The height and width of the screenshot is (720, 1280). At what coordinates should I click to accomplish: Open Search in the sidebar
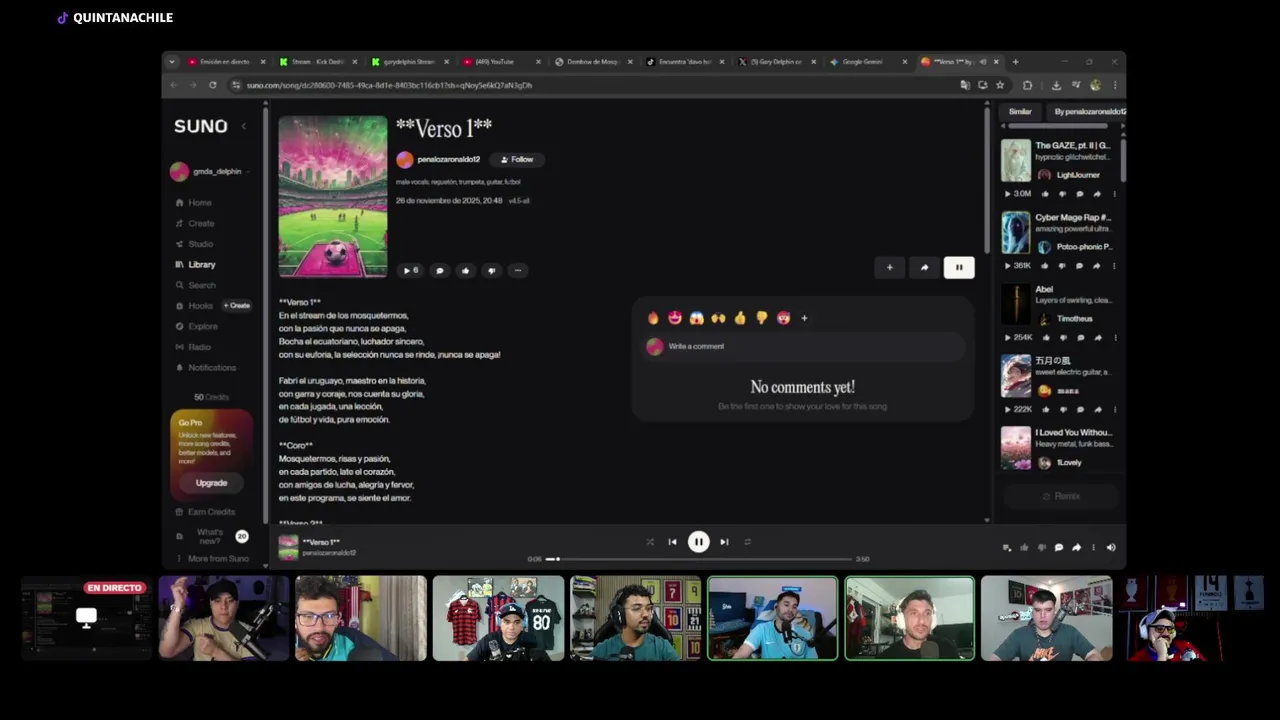tap(195, 285)
